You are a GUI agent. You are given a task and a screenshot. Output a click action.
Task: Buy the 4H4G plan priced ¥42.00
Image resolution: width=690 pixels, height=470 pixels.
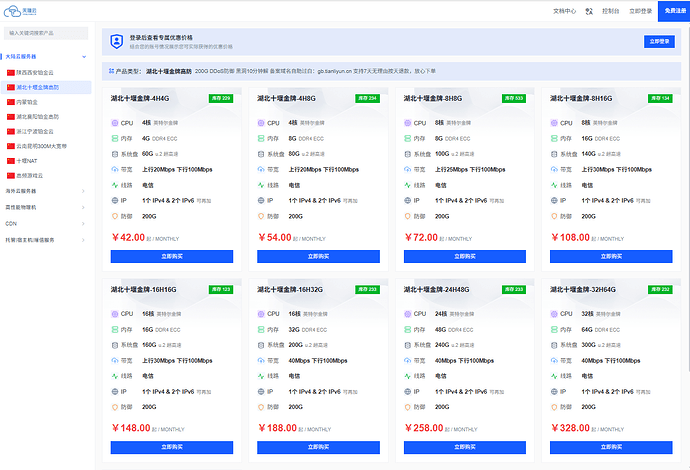(172, 257)
